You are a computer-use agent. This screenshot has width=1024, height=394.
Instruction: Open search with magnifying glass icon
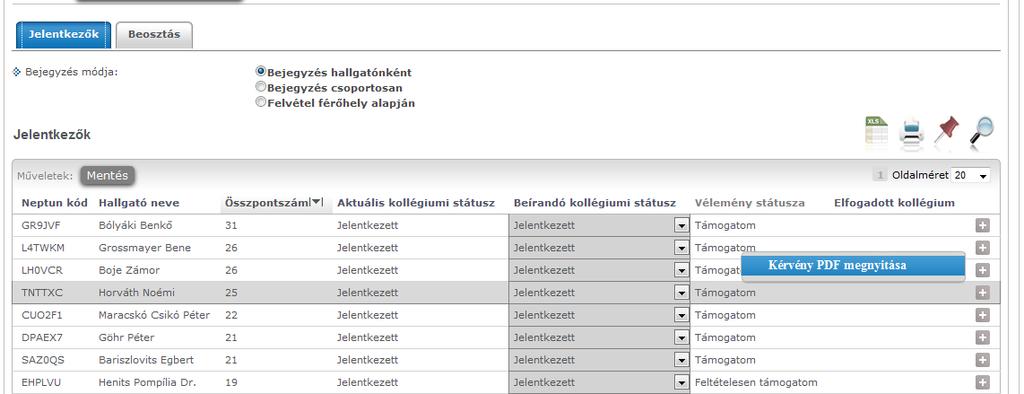point(981,130)
